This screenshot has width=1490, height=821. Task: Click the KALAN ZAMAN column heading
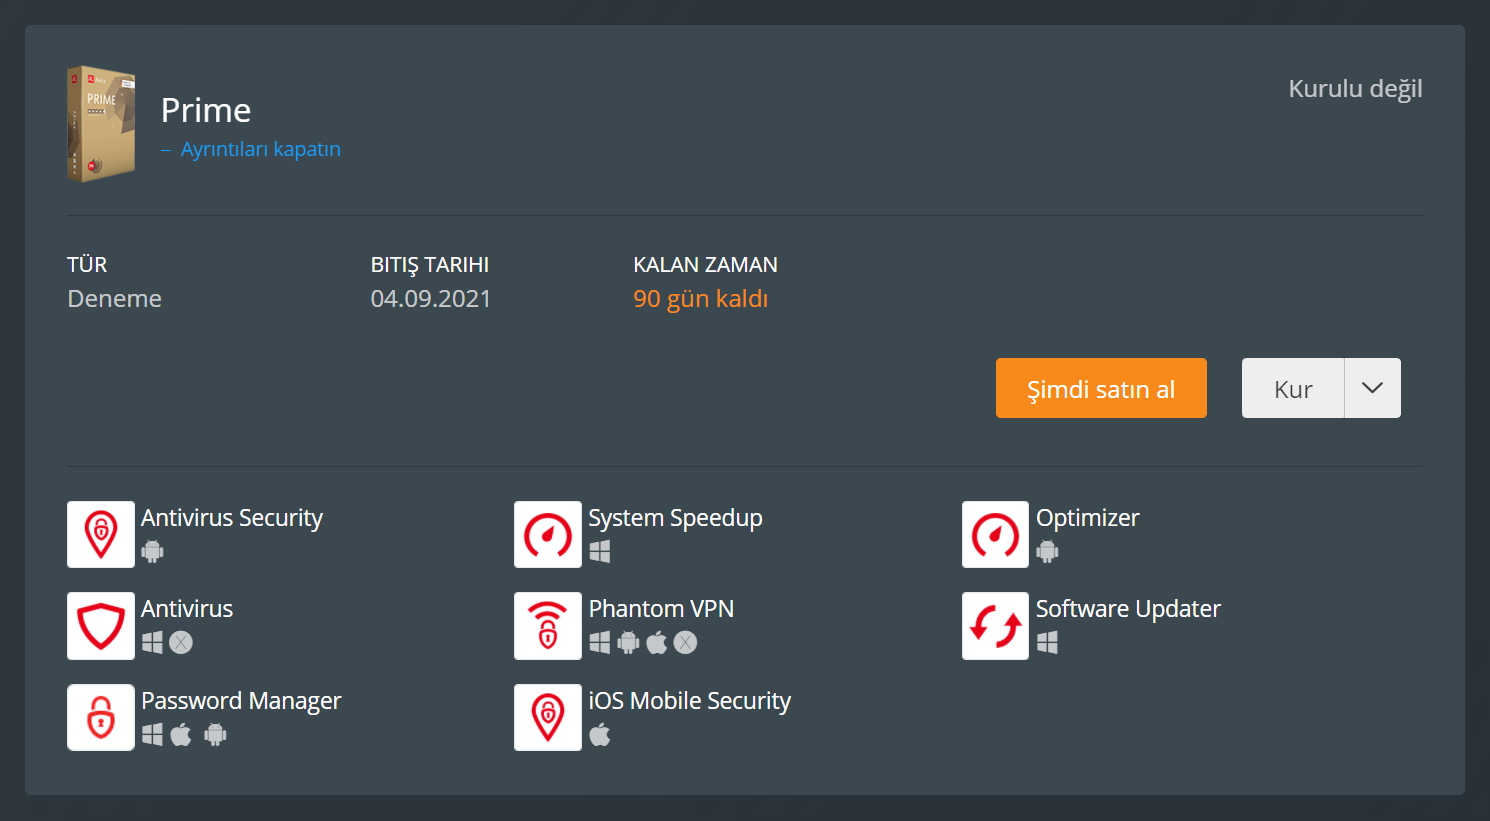(705, 265)
